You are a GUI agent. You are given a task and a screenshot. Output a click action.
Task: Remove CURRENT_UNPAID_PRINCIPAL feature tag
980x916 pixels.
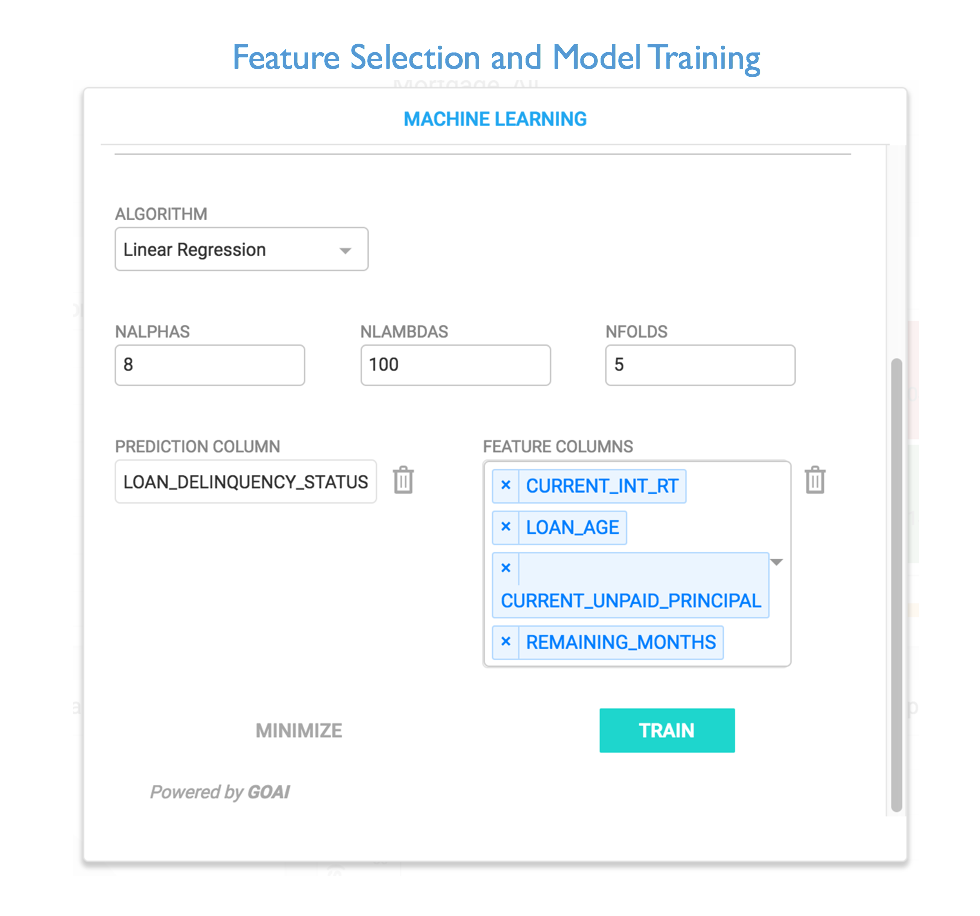tap(506, 568)
